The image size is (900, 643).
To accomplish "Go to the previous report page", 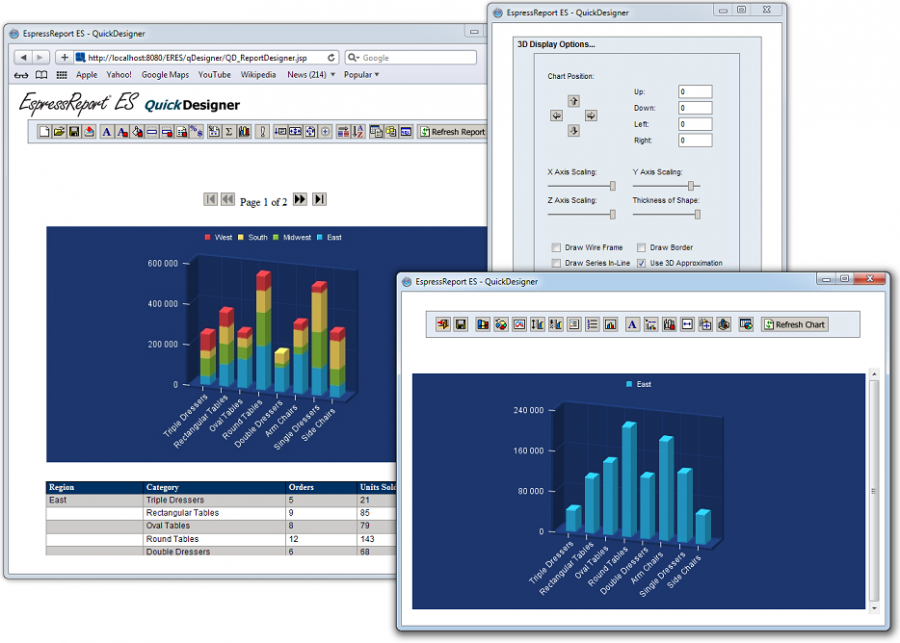I will tap(228, 199).
